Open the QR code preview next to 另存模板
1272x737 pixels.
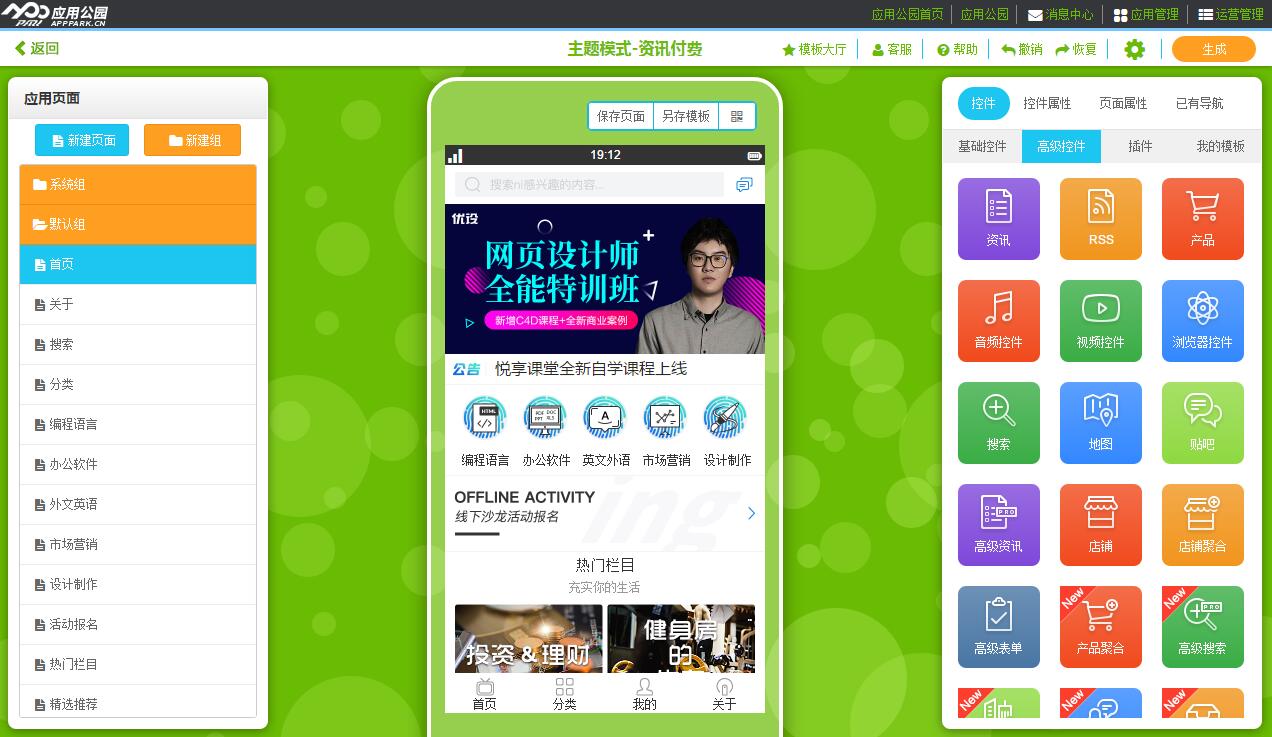(739, 116)
